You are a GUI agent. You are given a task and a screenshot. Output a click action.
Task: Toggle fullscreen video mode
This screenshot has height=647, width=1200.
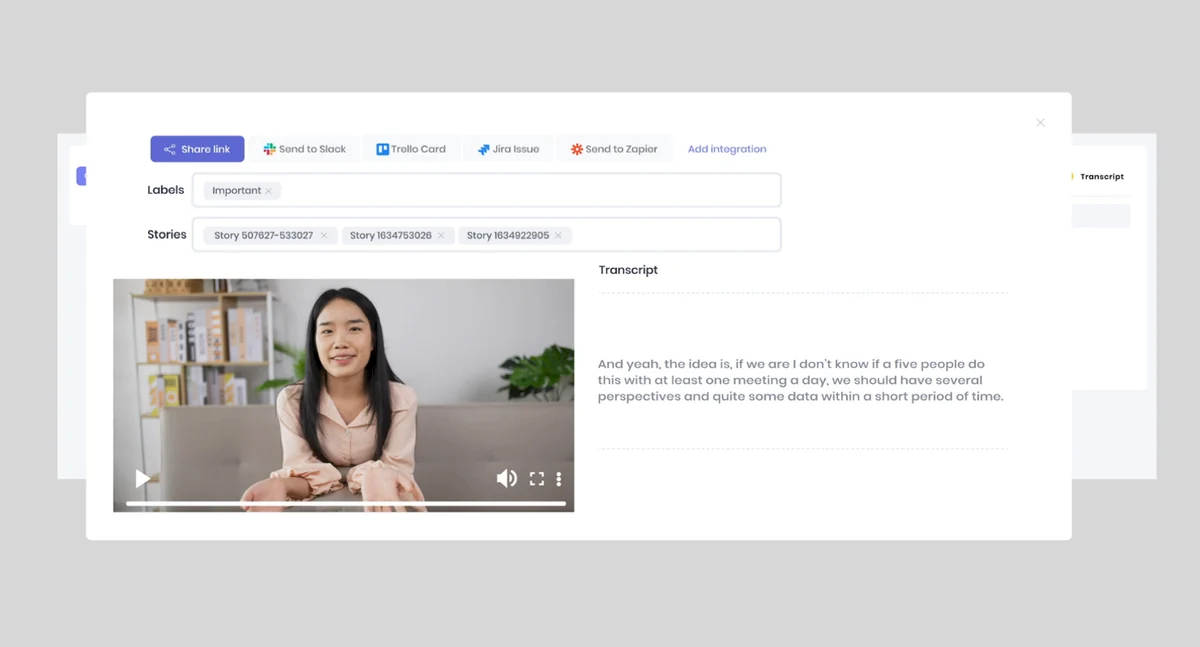pyautogui.click(x=537, y=479)
